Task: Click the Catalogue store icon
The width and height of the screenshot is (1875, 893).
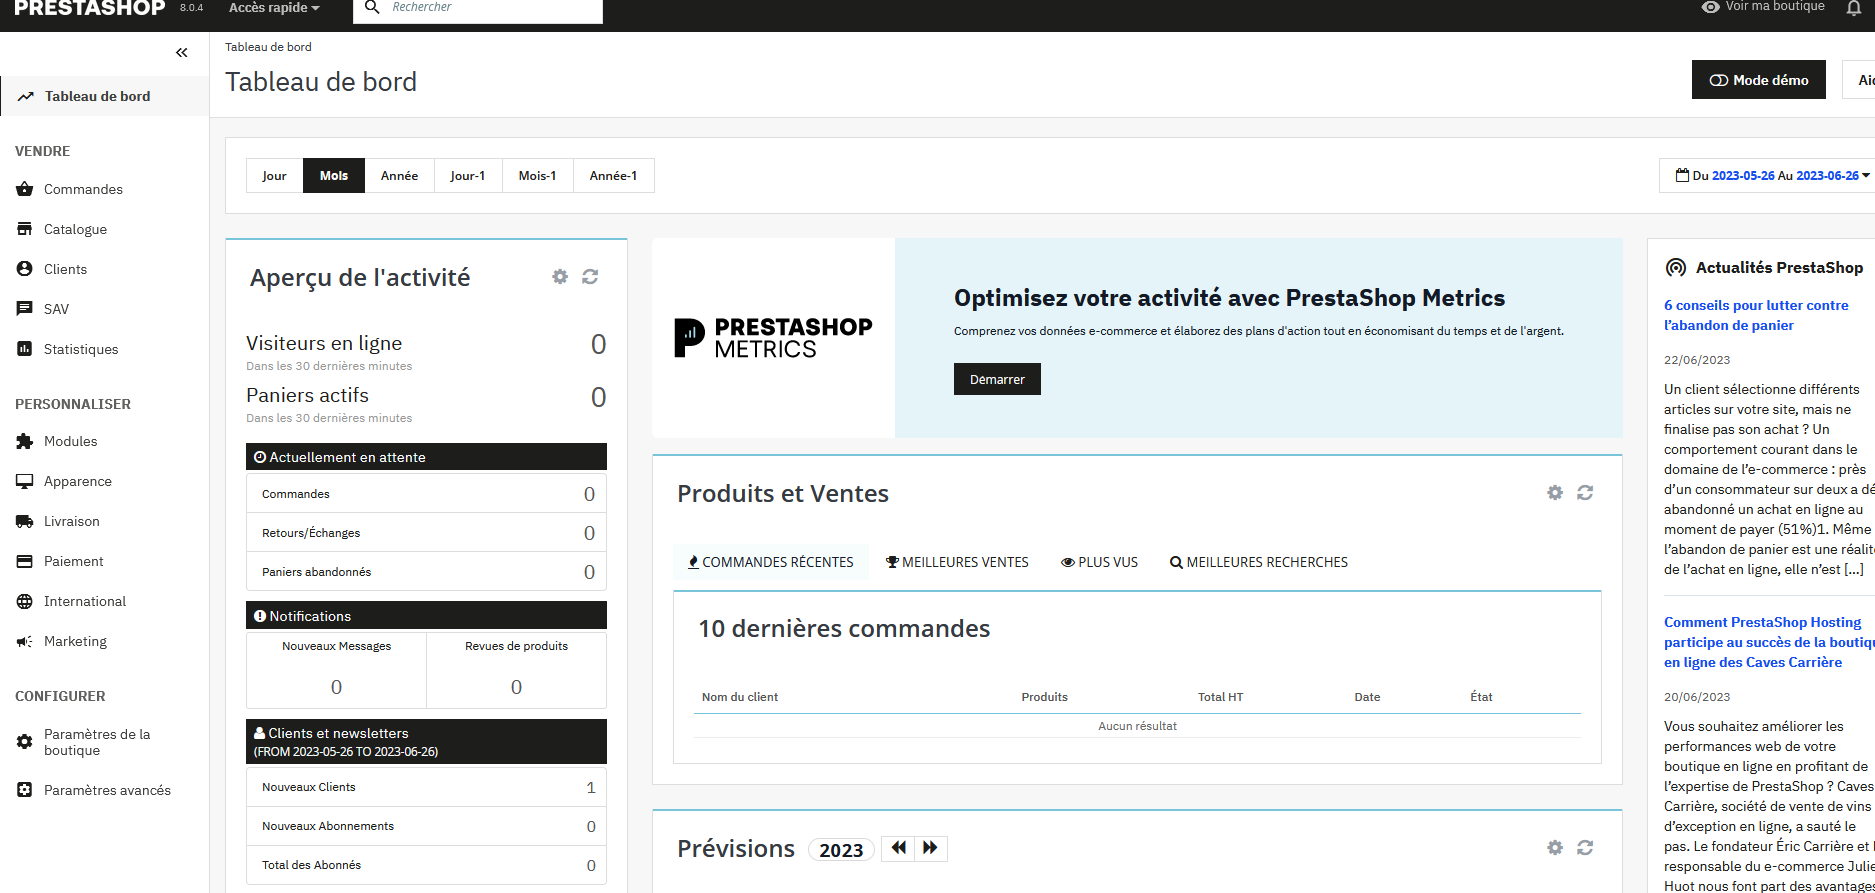Action: (x=25, y=229)
